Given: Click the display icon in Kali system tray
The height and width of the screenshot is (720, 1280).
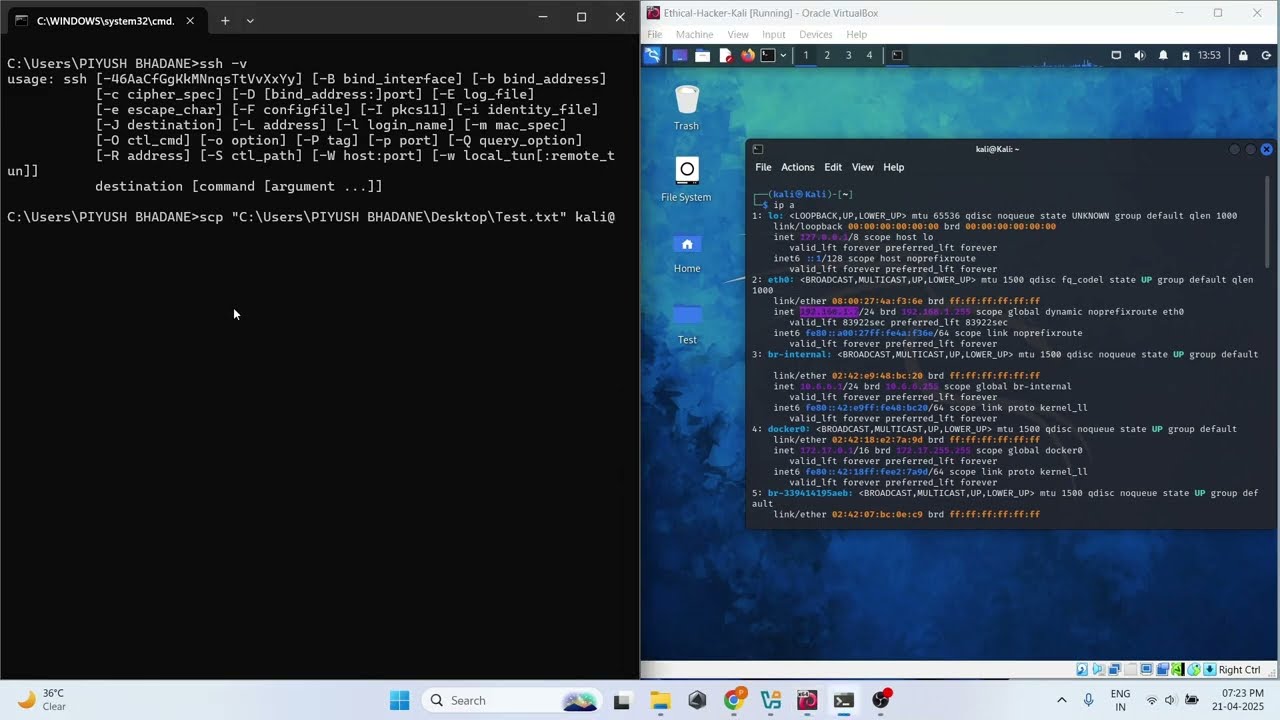Looking at the screenshot, I should [x=1116, y=55].
